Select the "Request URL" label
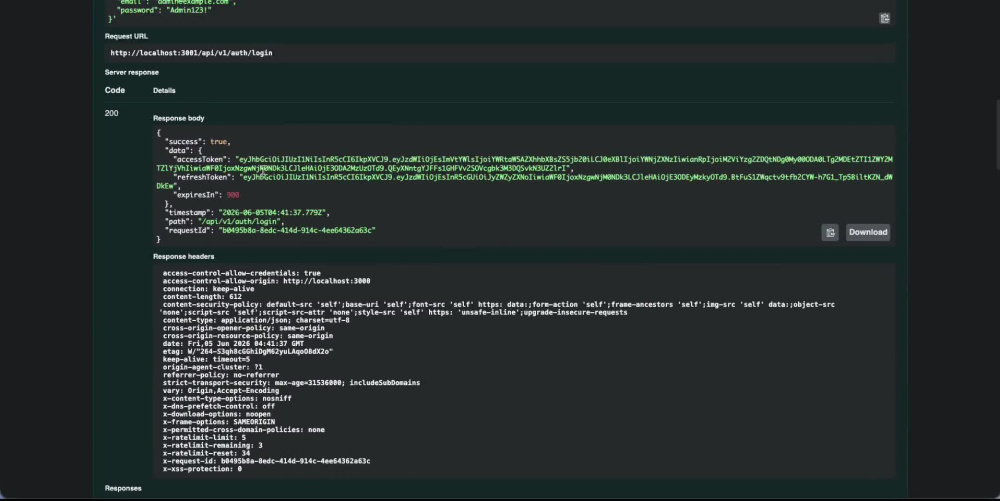The image size is (1000, 501). pyautogui.click(x=126, y=36)
